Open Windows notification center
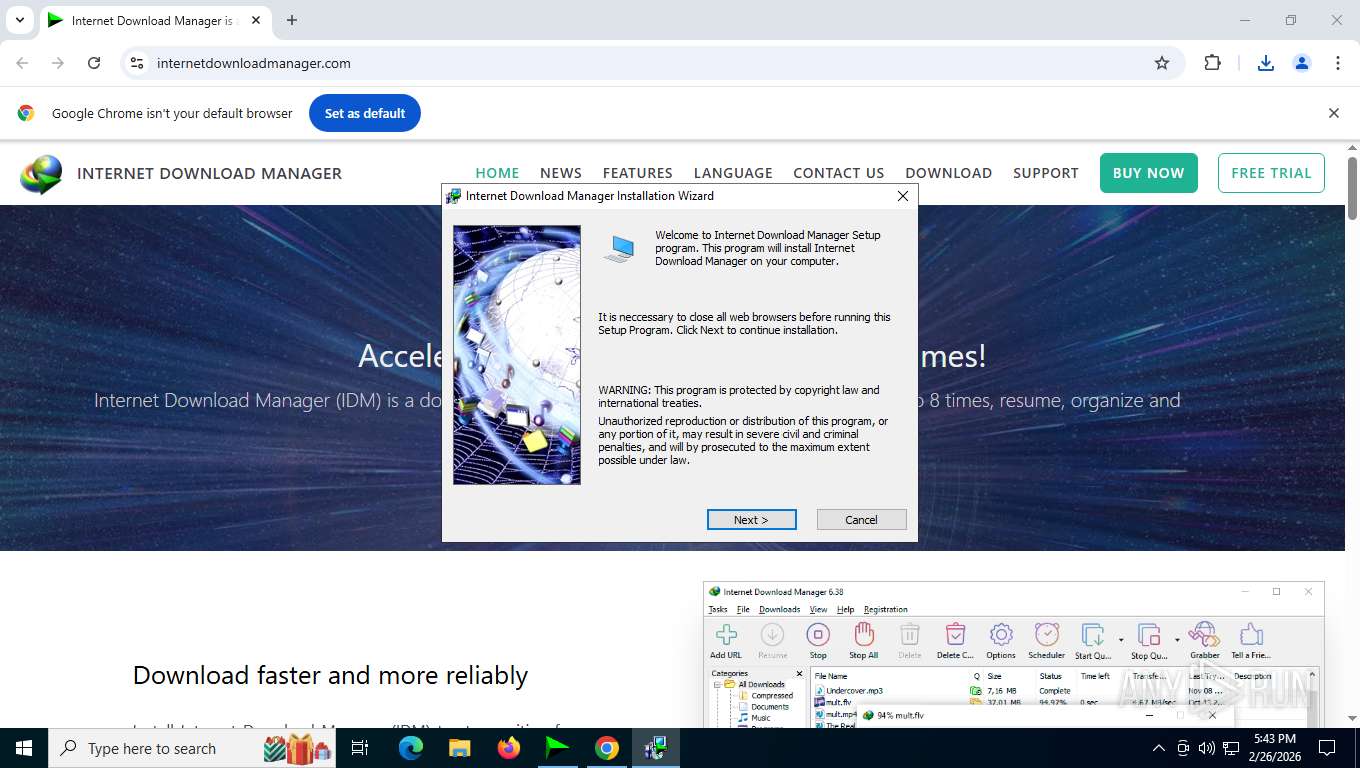 [1327, 748]
